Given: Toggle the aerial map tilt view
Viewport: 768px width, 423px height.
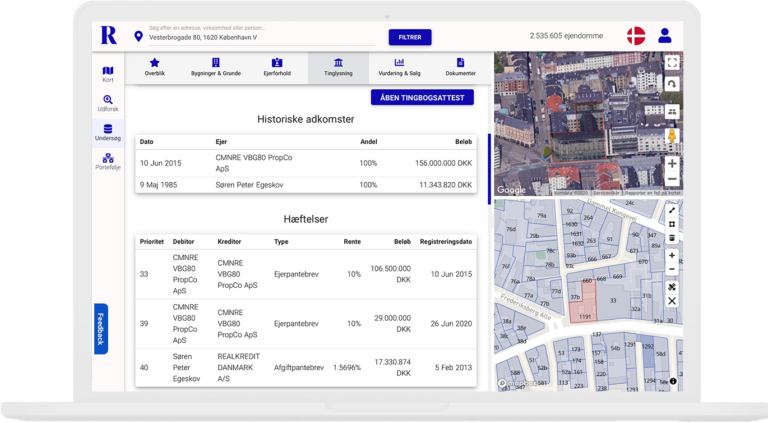Looking at the screenshot, I should click(672, 111).
